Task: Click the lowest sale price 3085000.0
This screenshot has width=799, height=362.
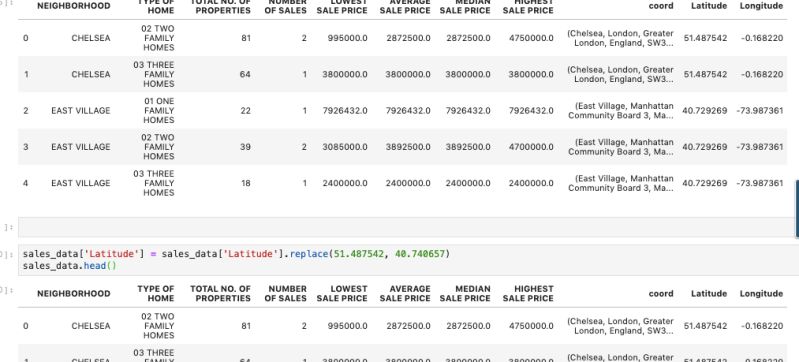Action: (344, 147)
